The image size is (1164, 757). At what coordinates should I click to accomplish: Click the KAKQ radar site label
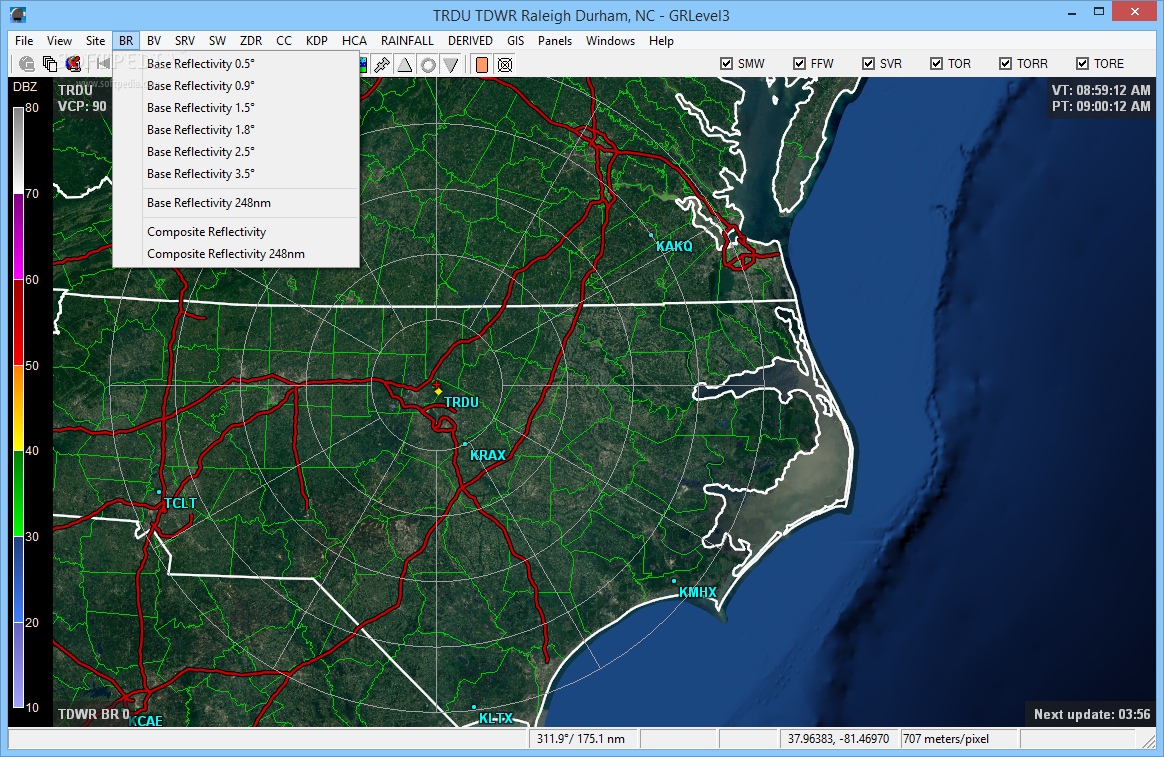point(674,246)
